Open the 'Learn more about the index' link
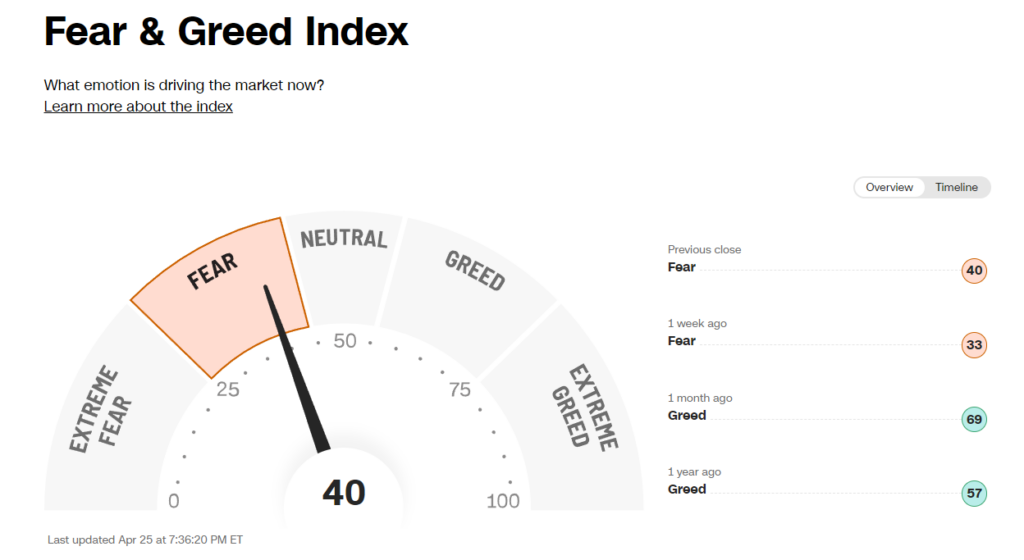Viewport: 1024px width, 560px height. (x=138, y=106)
